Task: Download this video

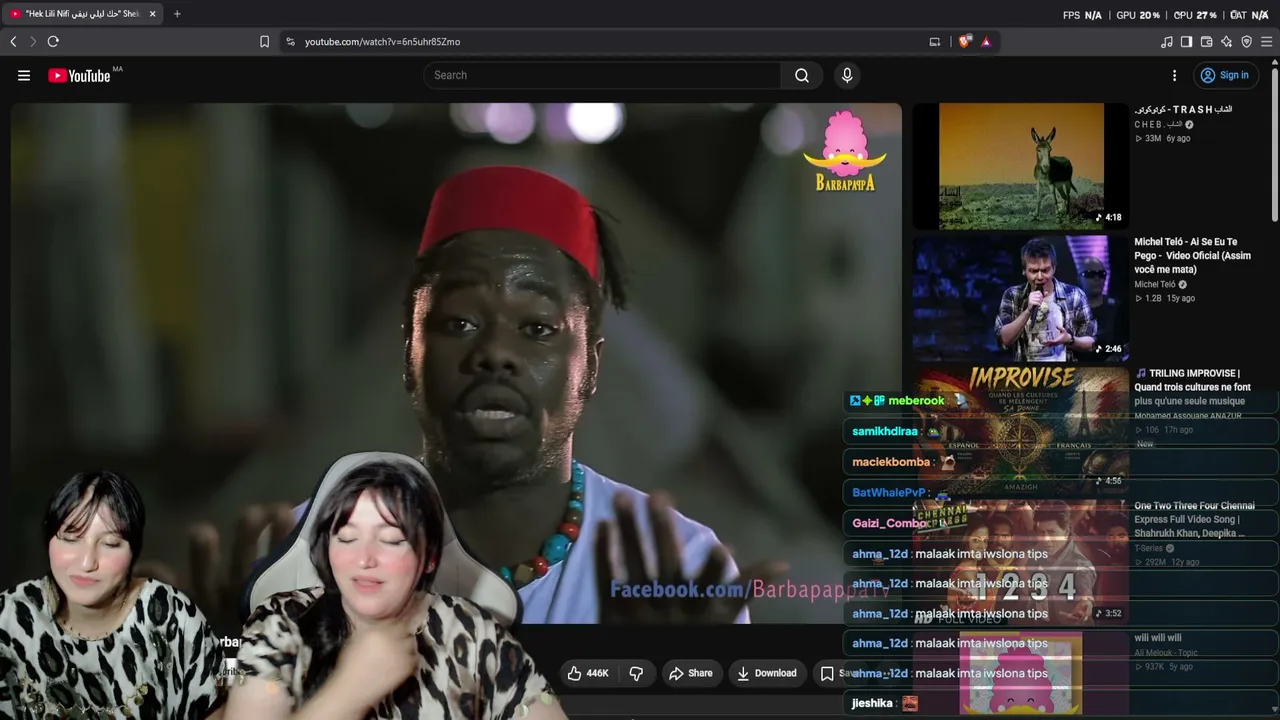Action: [767, 673]
